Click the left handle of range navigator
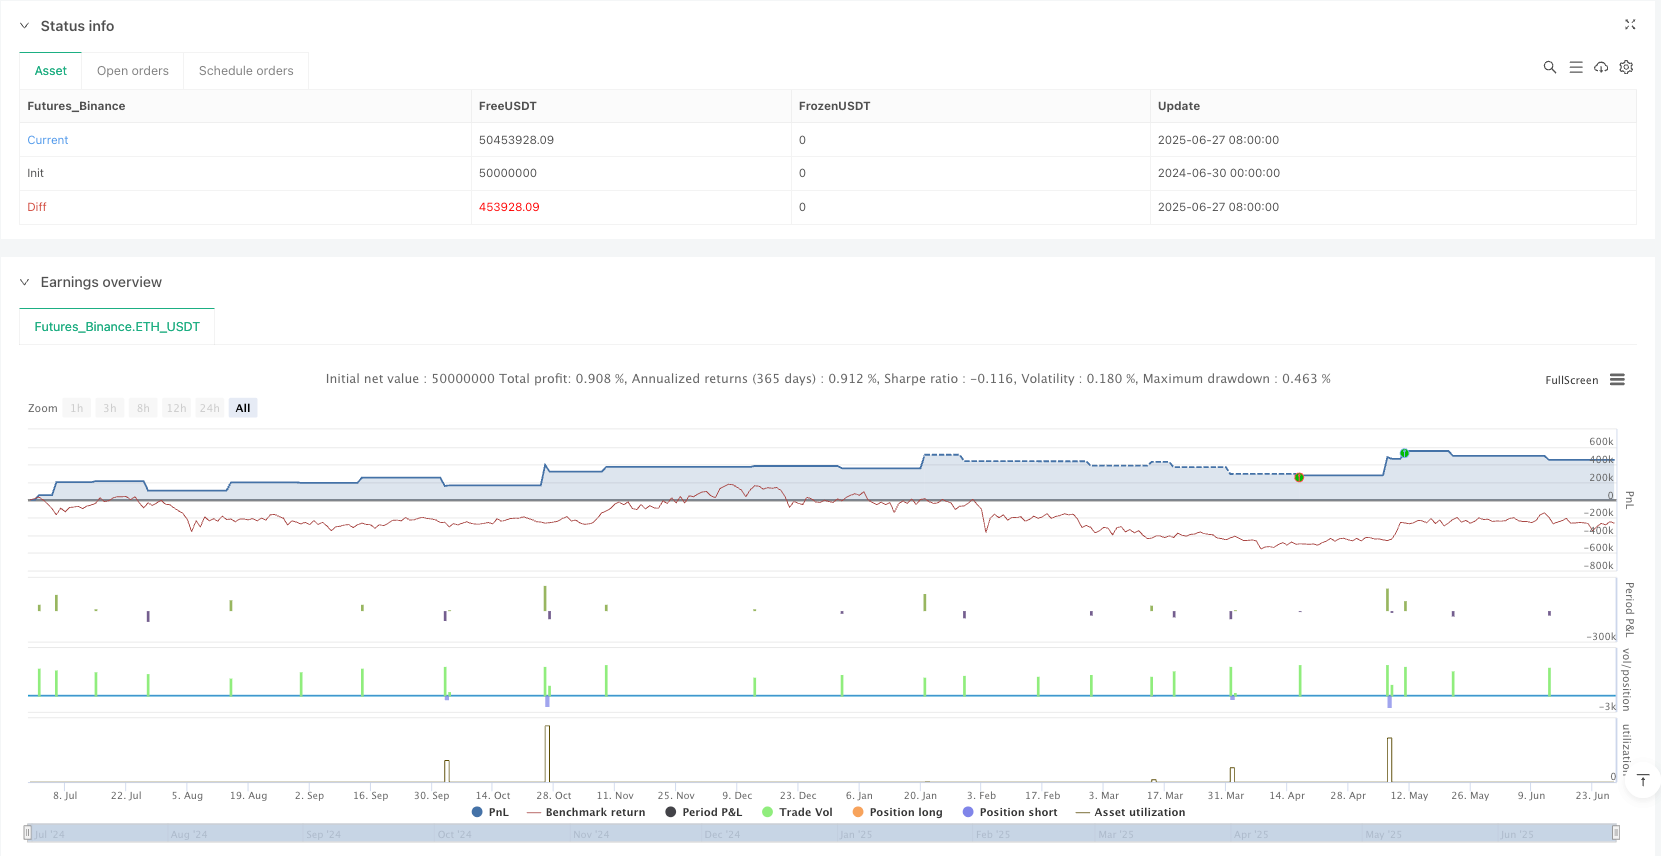 pyautogui.click(x=27, y=833)
